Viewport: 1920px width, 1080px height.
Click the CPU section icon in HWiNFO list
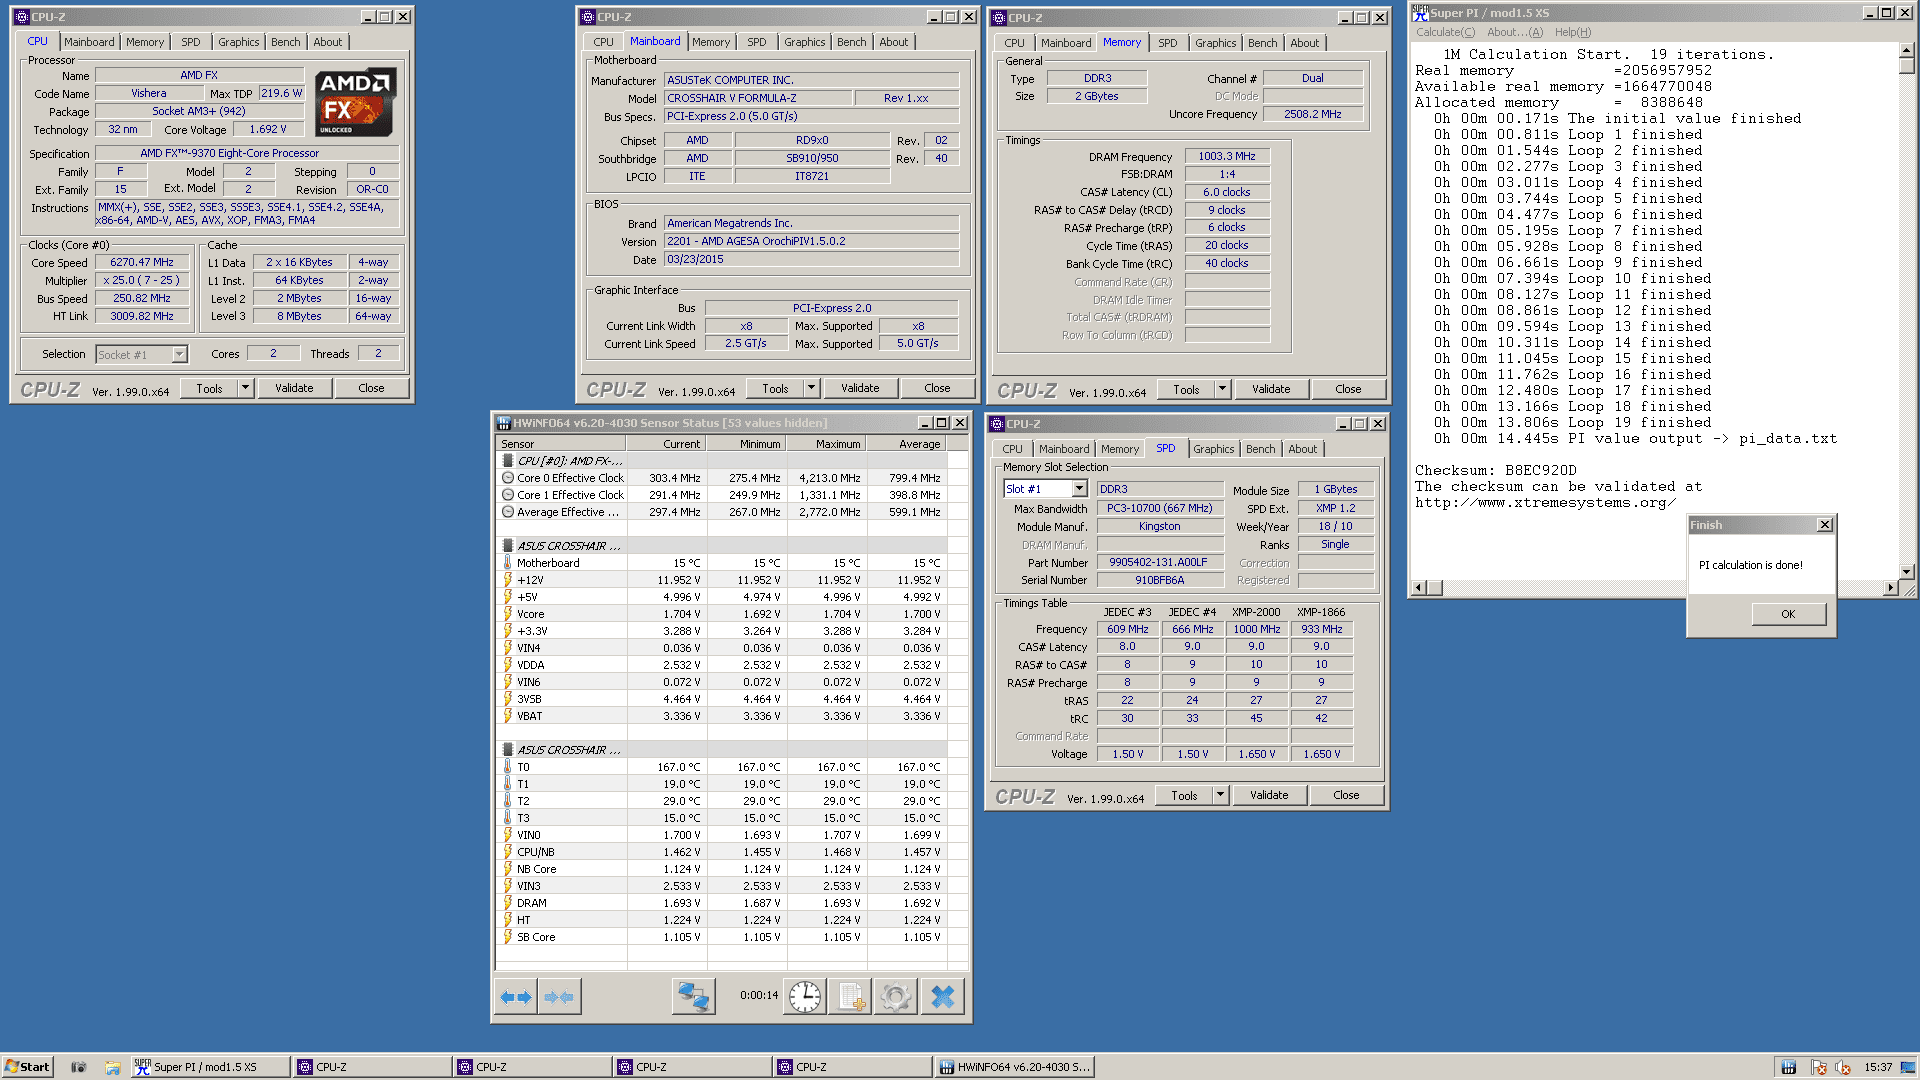click(508, 461)
